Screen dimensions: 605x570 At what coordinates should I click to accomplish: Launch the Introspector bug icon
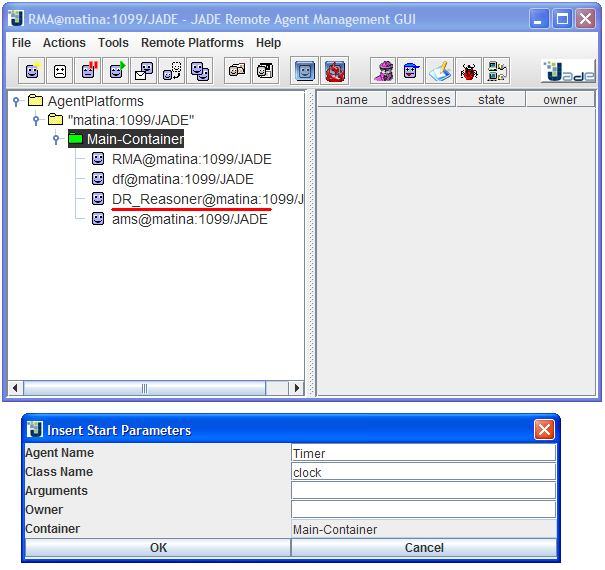(468, 71)
